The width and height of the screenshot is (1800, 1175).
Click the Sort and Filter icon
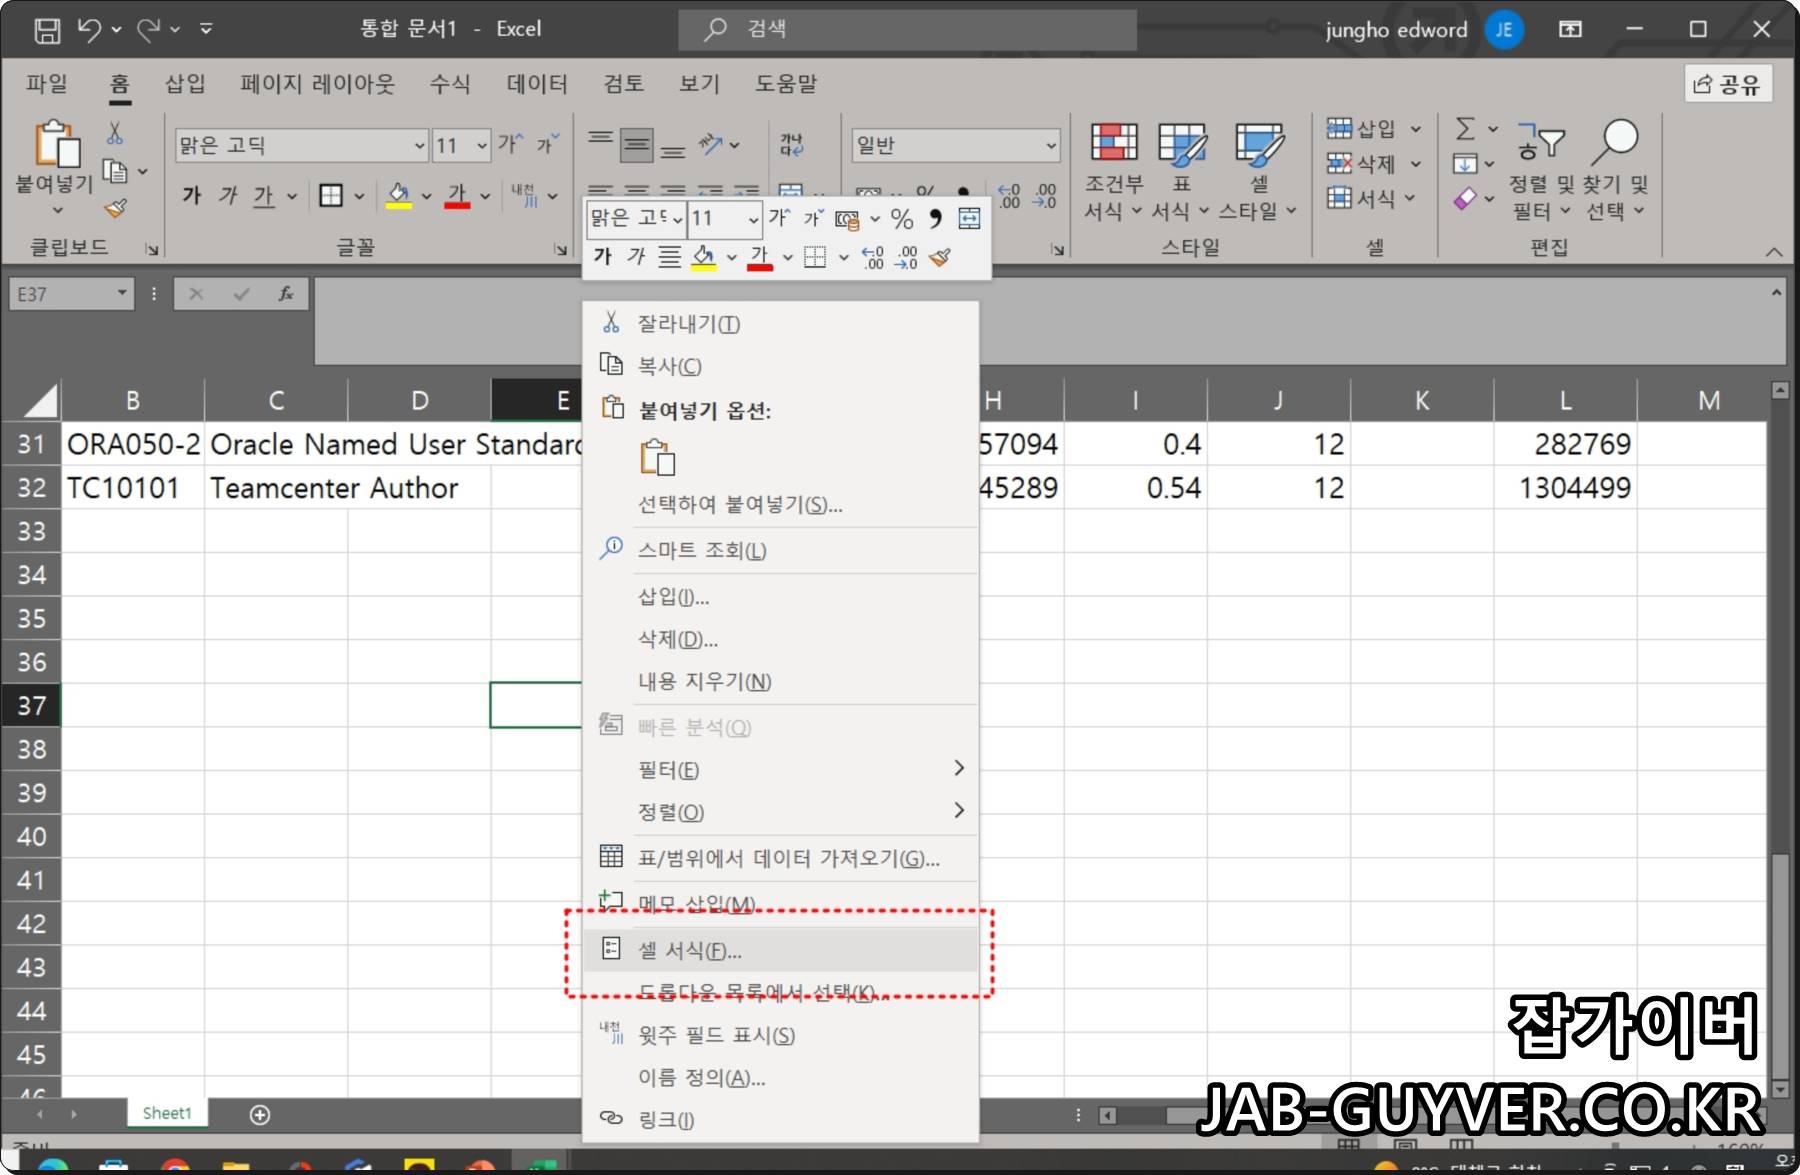(1541, 142)
